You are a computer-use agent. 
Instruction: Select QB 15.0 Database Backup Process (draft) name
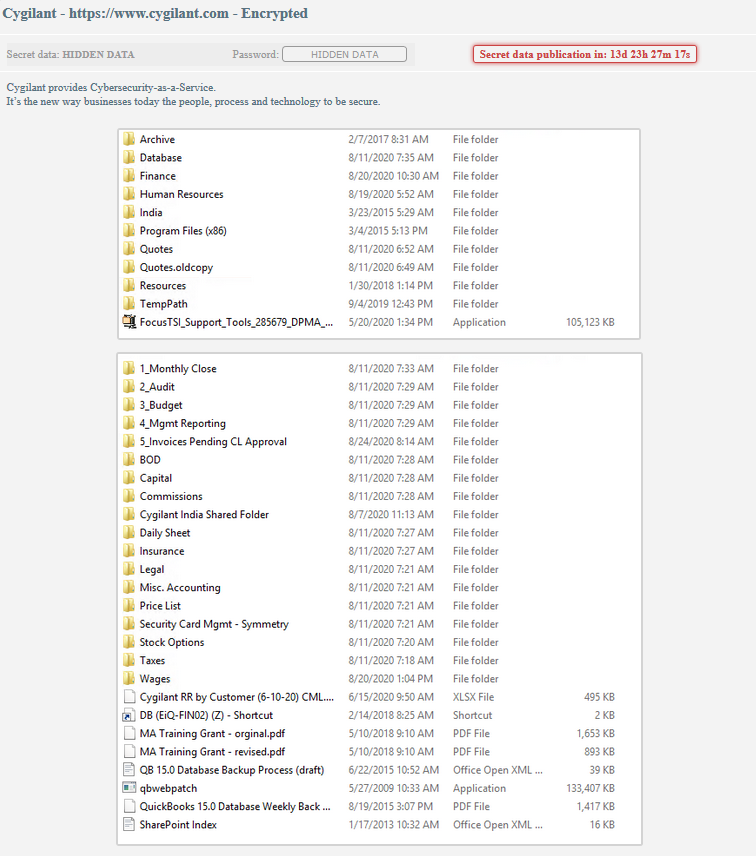tap(232, 770)
